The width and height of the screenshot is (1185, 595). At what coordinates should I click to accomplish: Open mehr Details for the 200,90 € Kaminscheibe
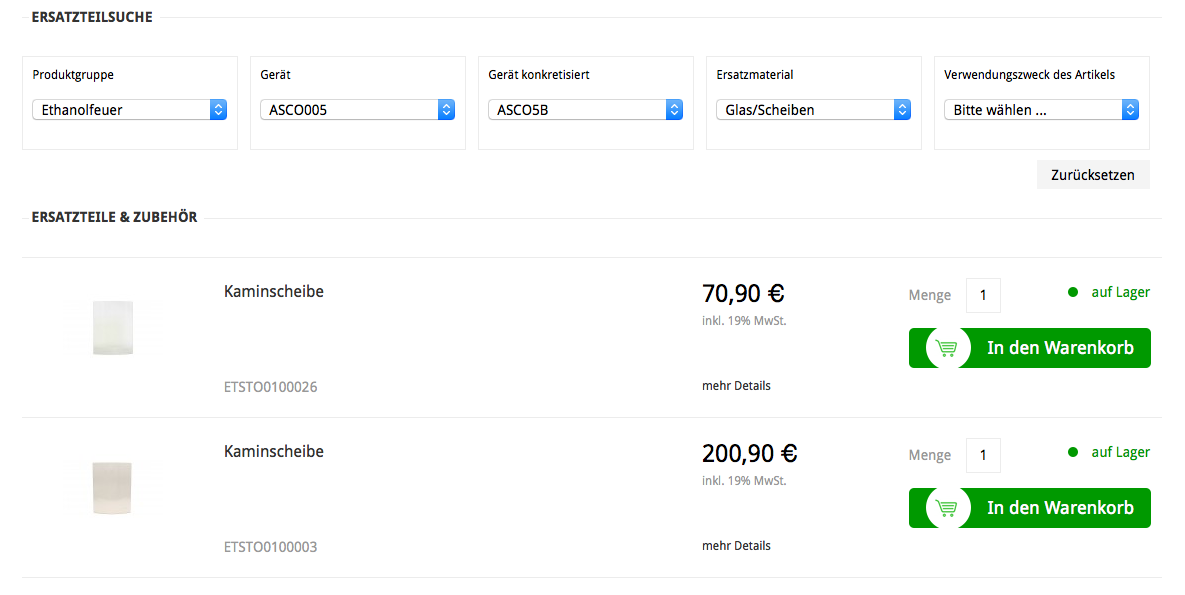click(736, 546)
